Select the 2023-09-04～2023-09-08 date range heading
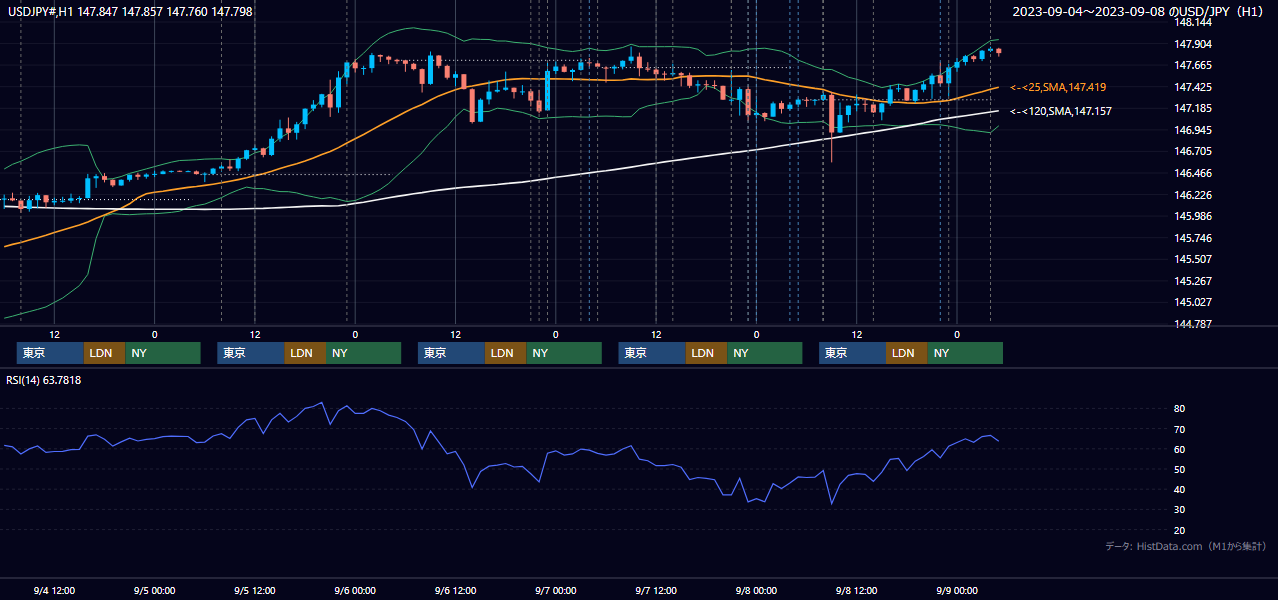 (x=1140, y=12)
